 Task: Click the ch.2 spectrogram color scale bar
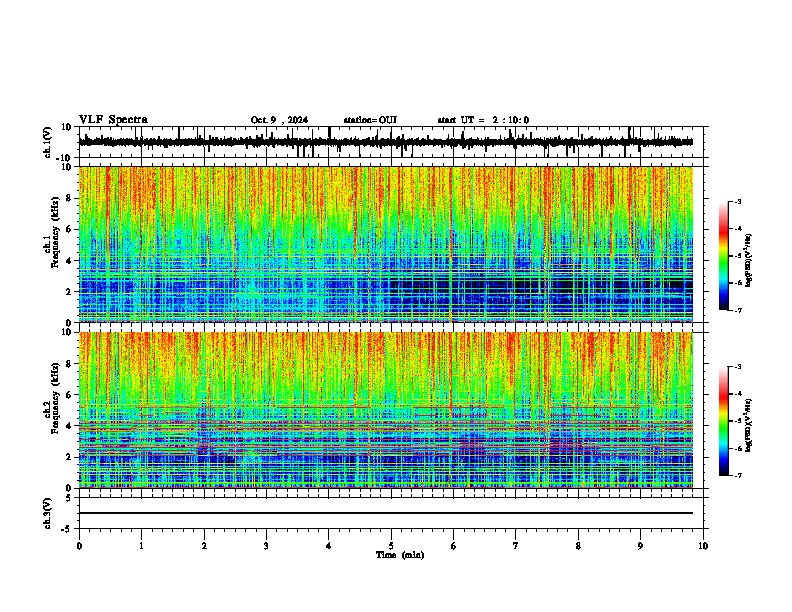723,421
